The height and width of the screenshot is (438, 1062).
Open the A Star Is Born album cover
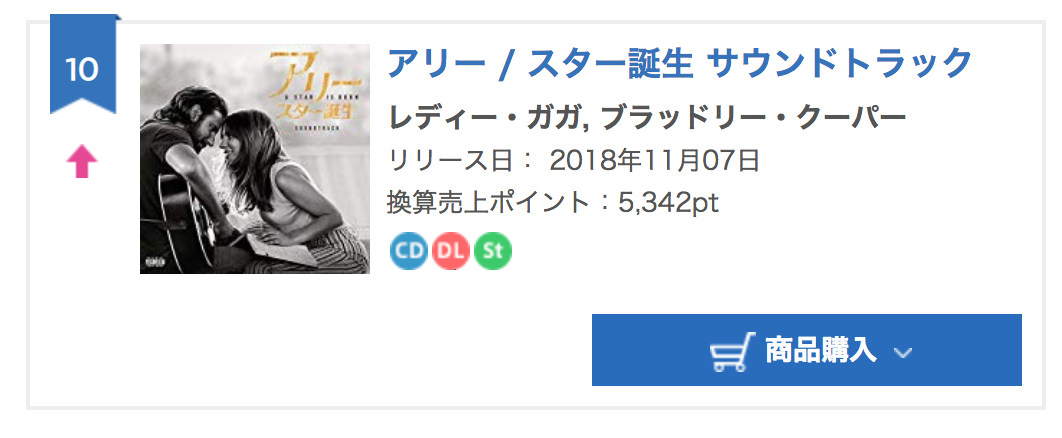[255, 159]
